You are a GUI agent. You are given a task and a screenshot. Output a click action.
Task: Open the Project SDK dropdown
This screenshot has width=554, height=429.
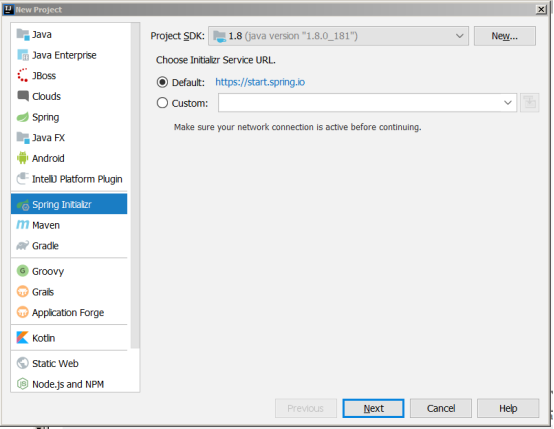(338, 36)
